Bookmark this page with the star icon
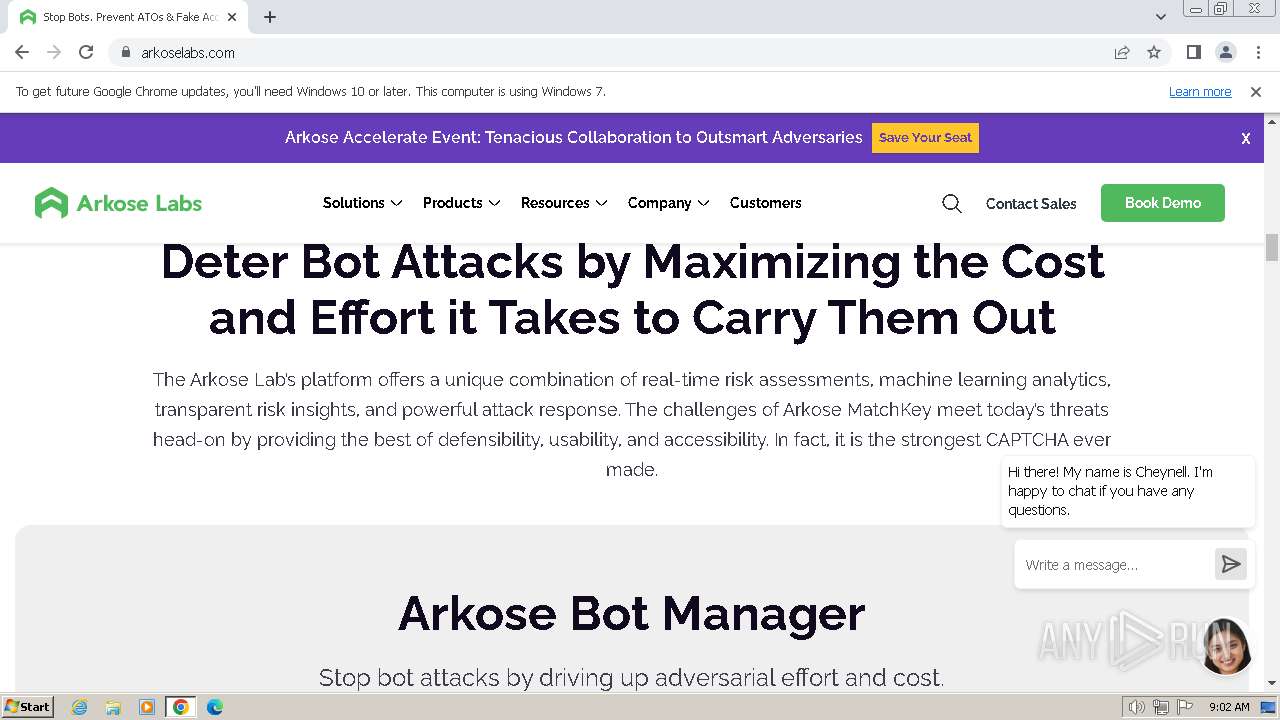 tap(1154, 52)
